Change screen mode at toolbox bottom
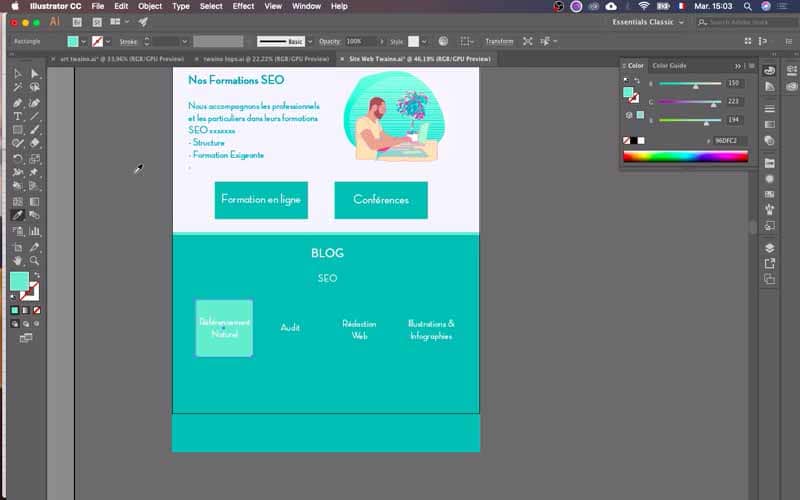 [26, 338]
